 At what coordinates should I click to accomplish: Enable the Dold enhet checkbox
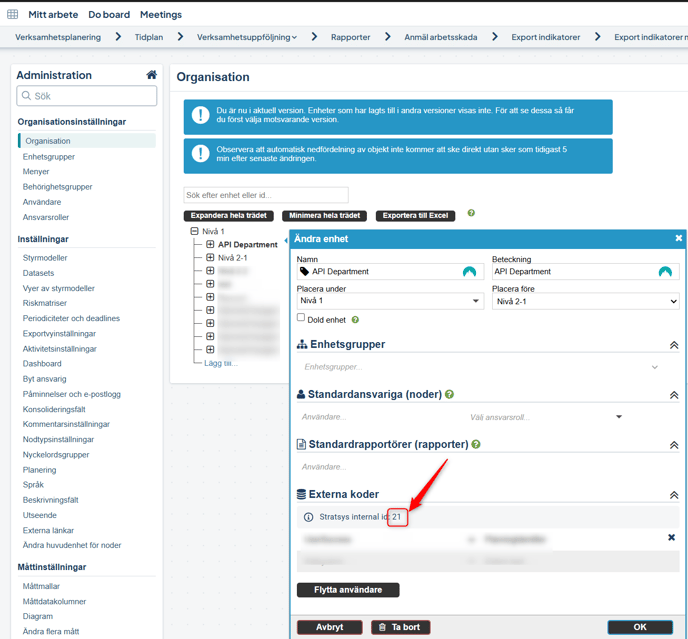(x=301, y=318)
